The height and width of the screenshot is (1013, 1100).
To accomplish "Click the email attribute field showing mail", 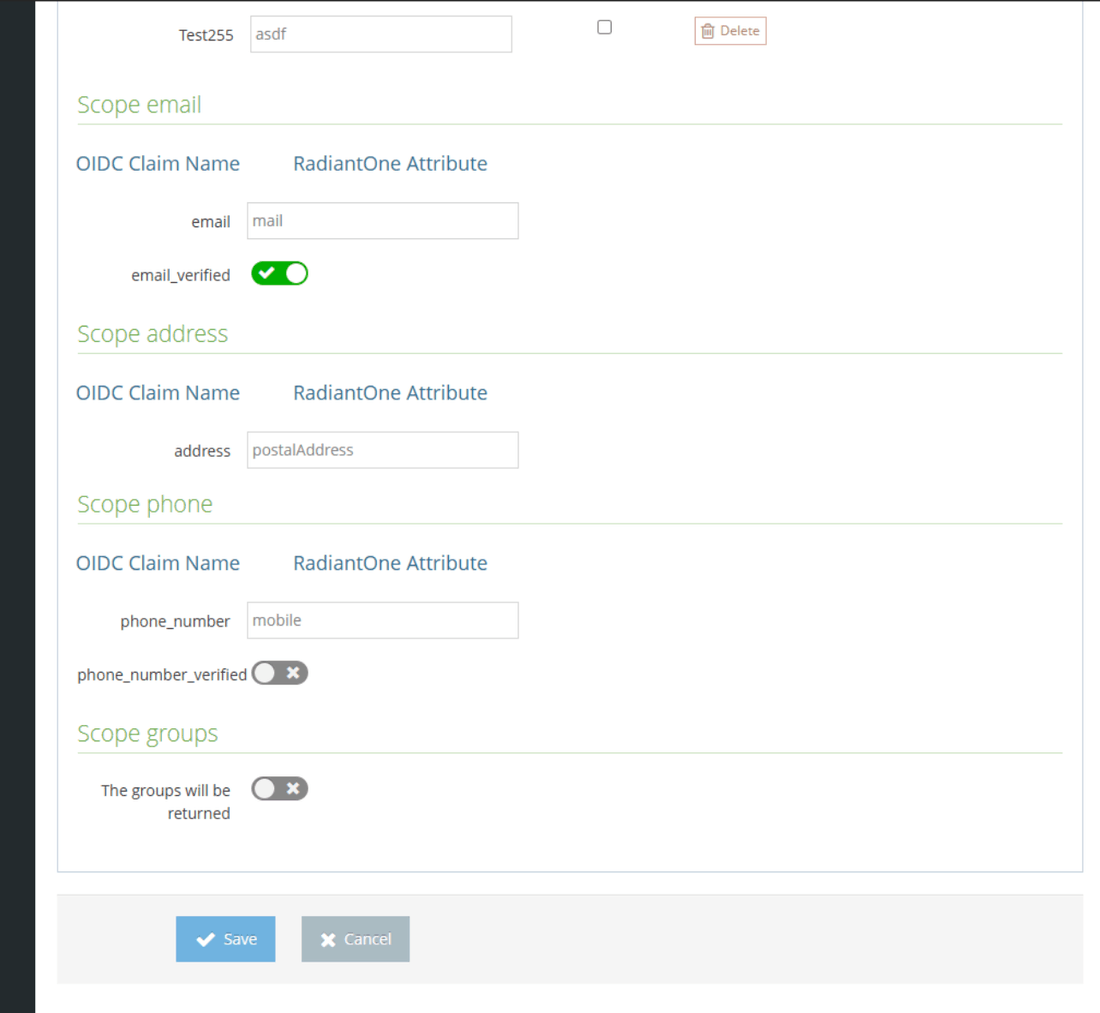I will click(383, 221).
